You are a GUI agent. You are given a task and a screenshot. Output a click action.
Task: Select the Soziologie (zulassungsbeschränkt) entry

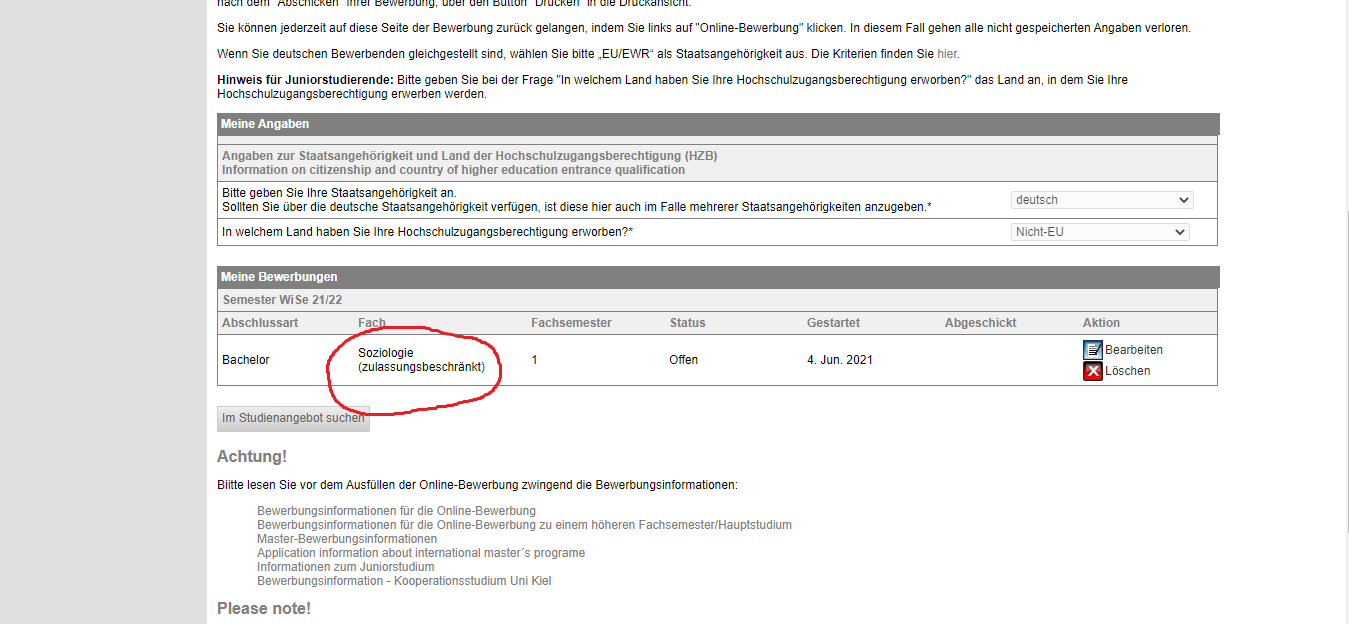pos(420,360)
